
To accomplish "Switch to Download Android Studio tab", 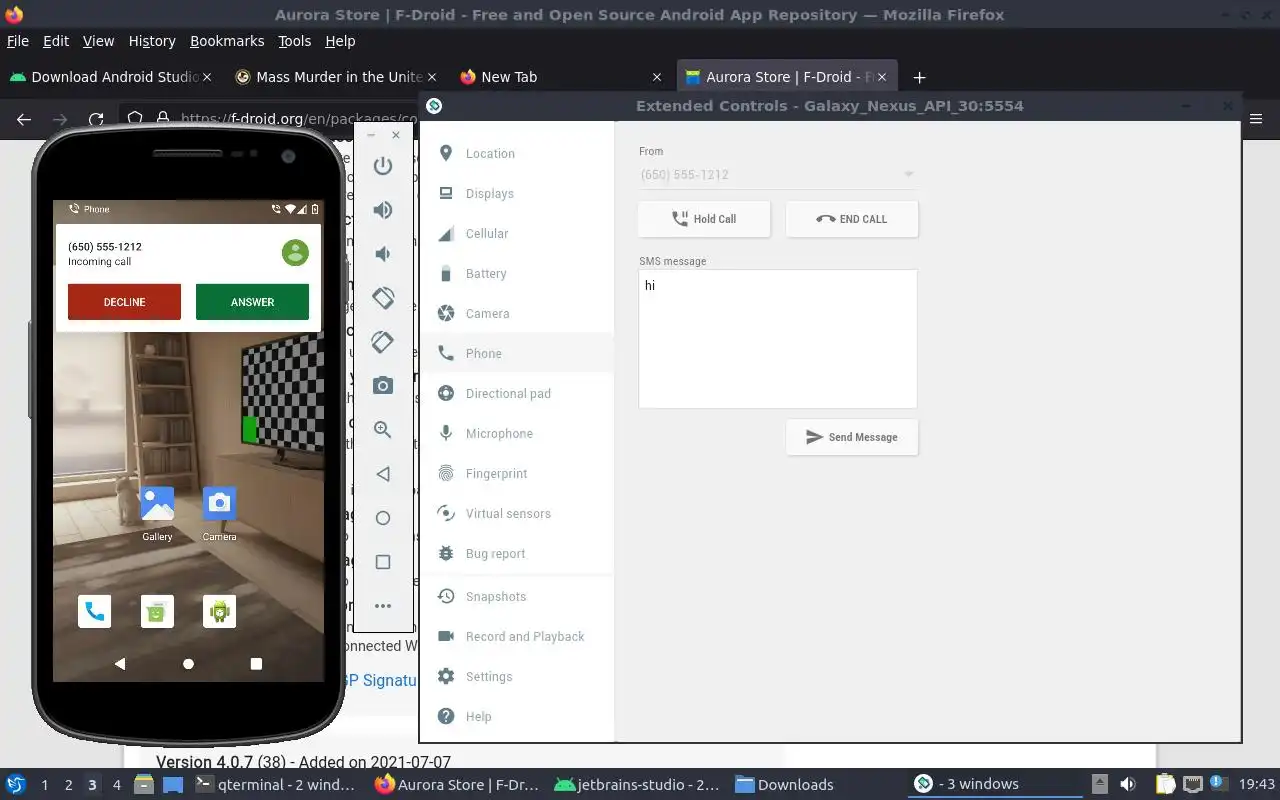I will (x=110, y=77).
